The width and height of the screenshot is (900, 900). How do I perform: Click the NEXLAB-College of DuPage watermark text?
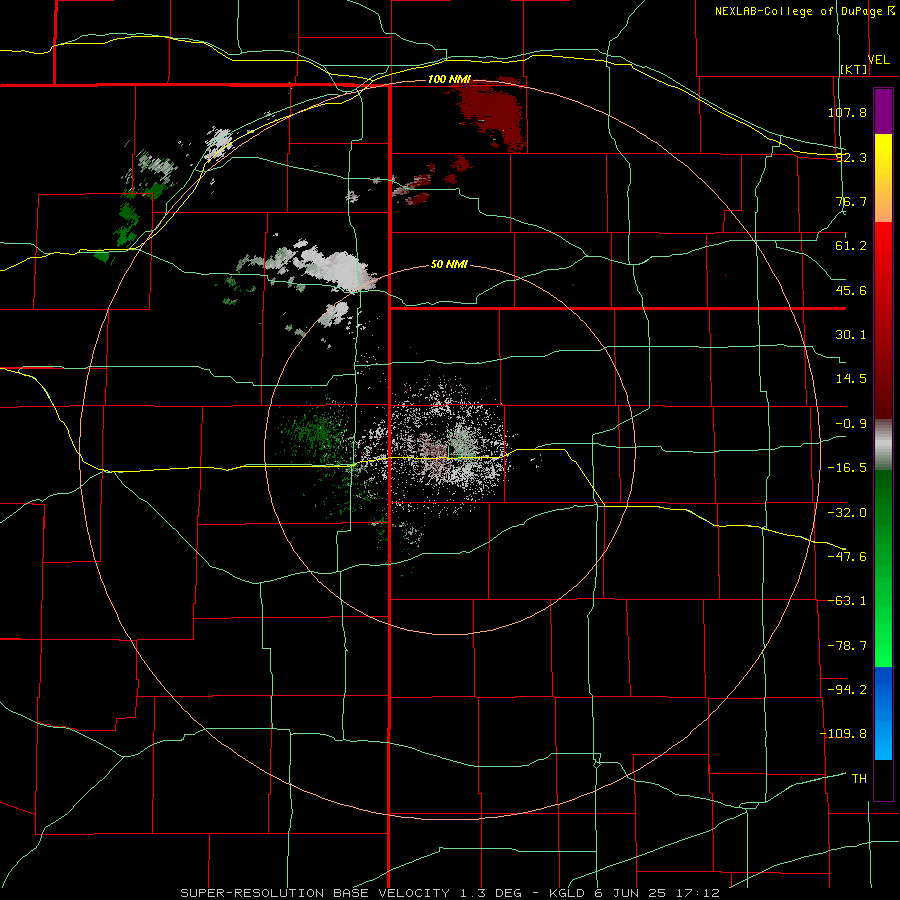coord(804,11)
